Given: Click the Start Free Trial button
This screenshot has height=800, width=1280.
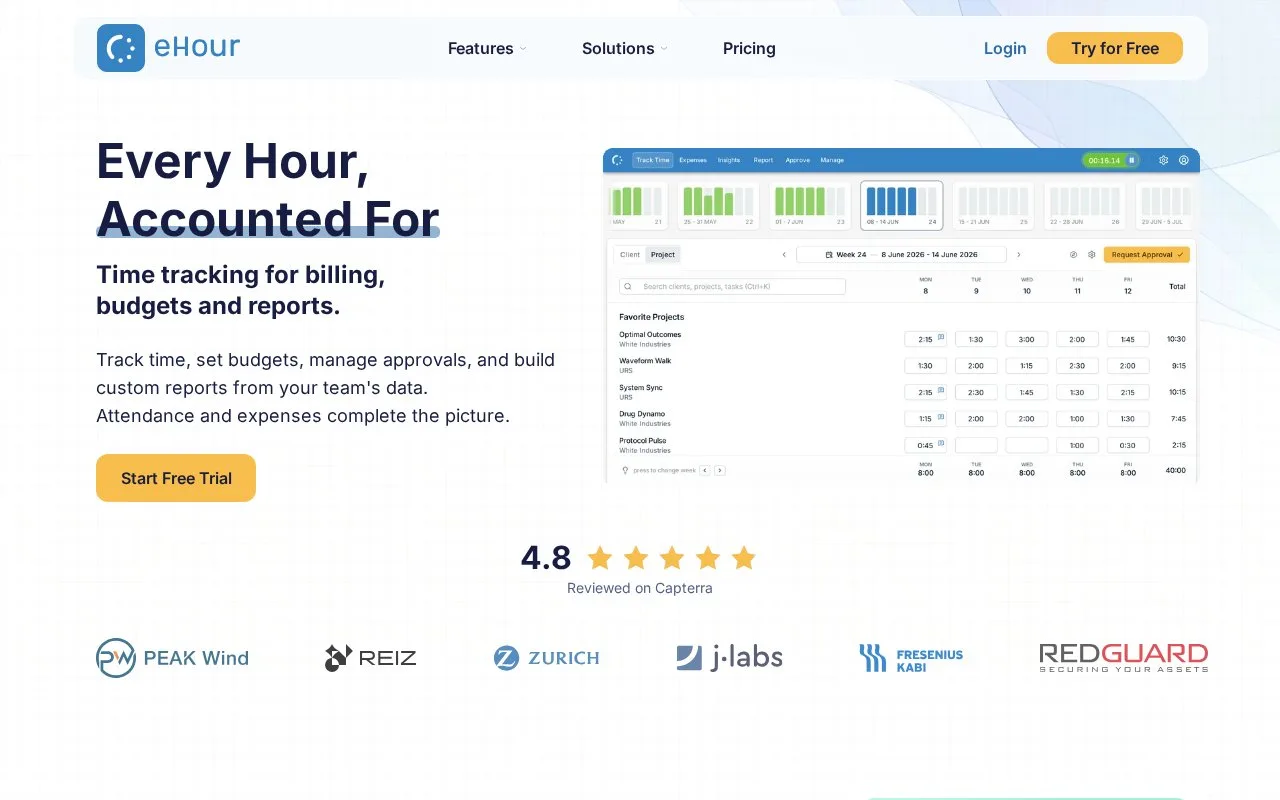Looking at the screenshot, I should tap(176, 478).
